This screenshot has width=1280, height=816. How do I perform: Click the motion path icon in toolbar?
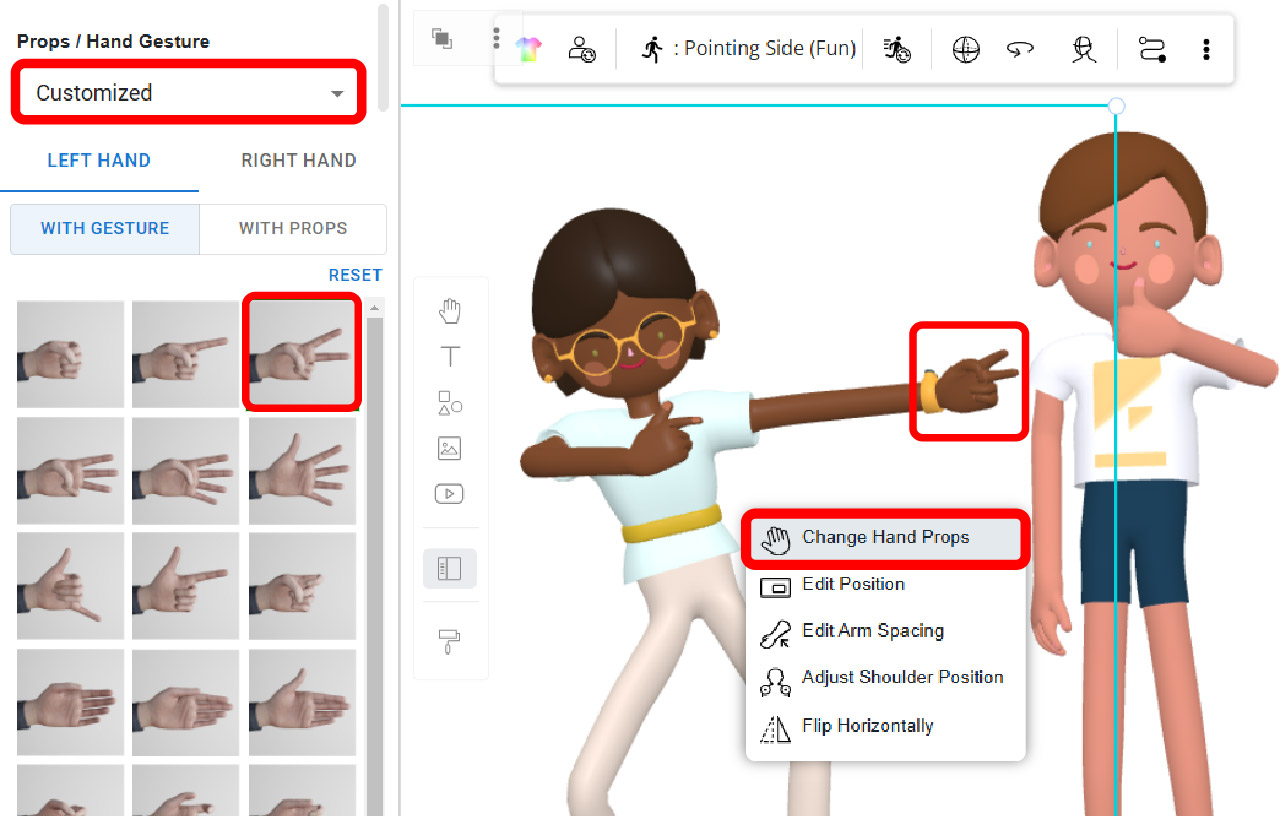coord(1148,47)
